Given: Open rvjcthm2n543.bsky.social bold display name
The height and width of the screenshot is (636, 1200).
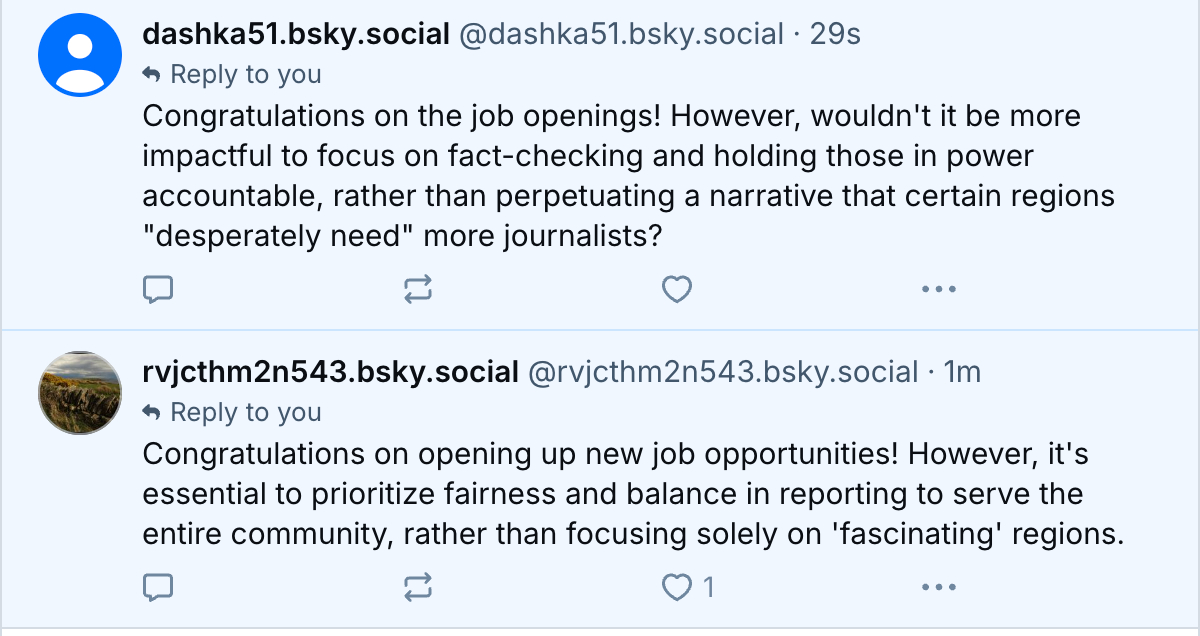Looking at the screenshot, I should pos(330,373).
